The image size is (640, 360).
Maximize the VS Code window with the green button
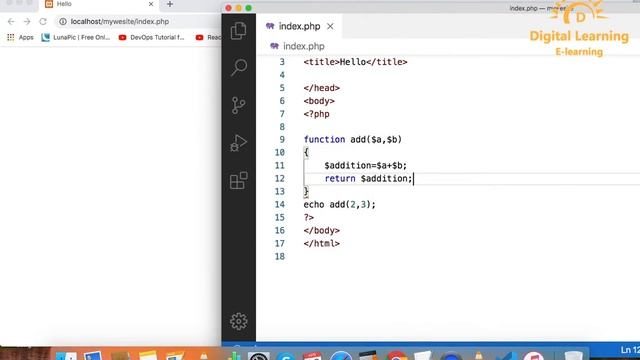(248, 8)
